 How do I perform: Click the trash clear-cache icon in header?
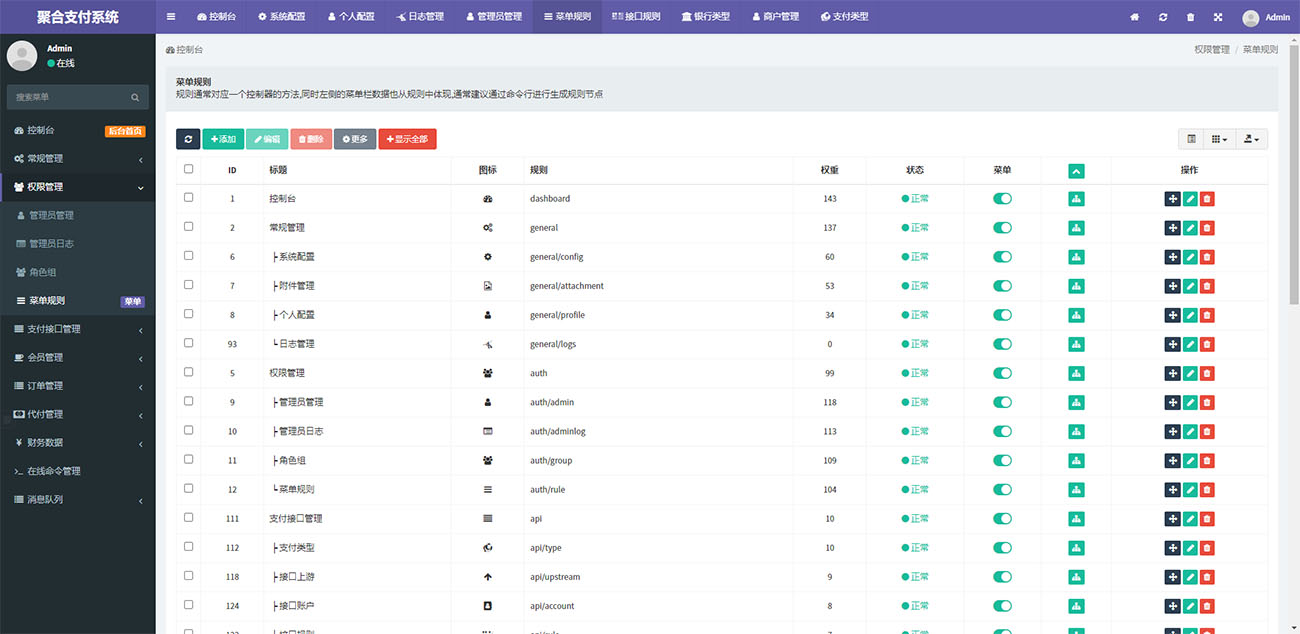pyautogui.click(x=1190, y=17)
